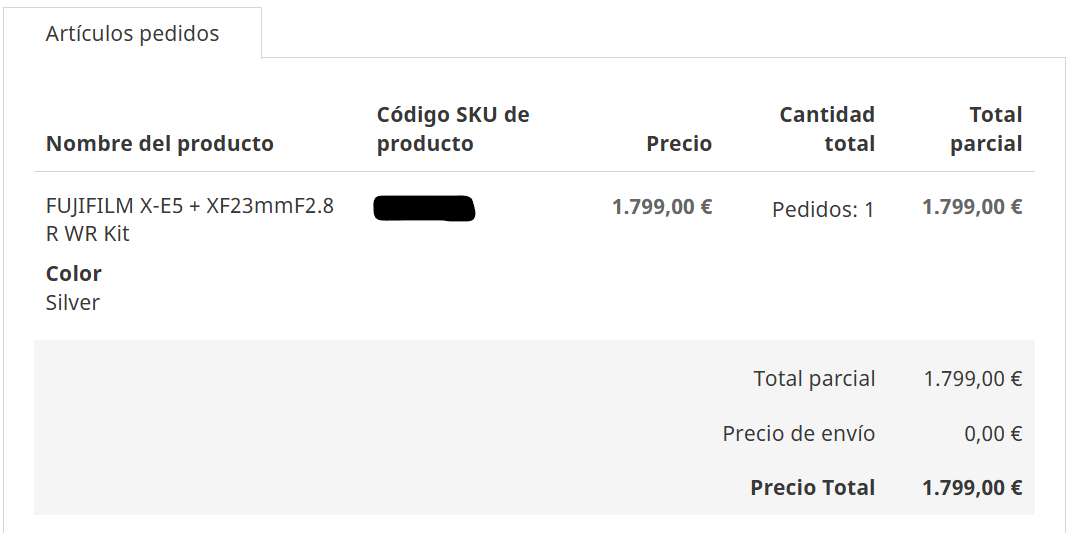Screen dimensions: 1074x533
Task: Click the Silver color value
Action: coord(73,302)
